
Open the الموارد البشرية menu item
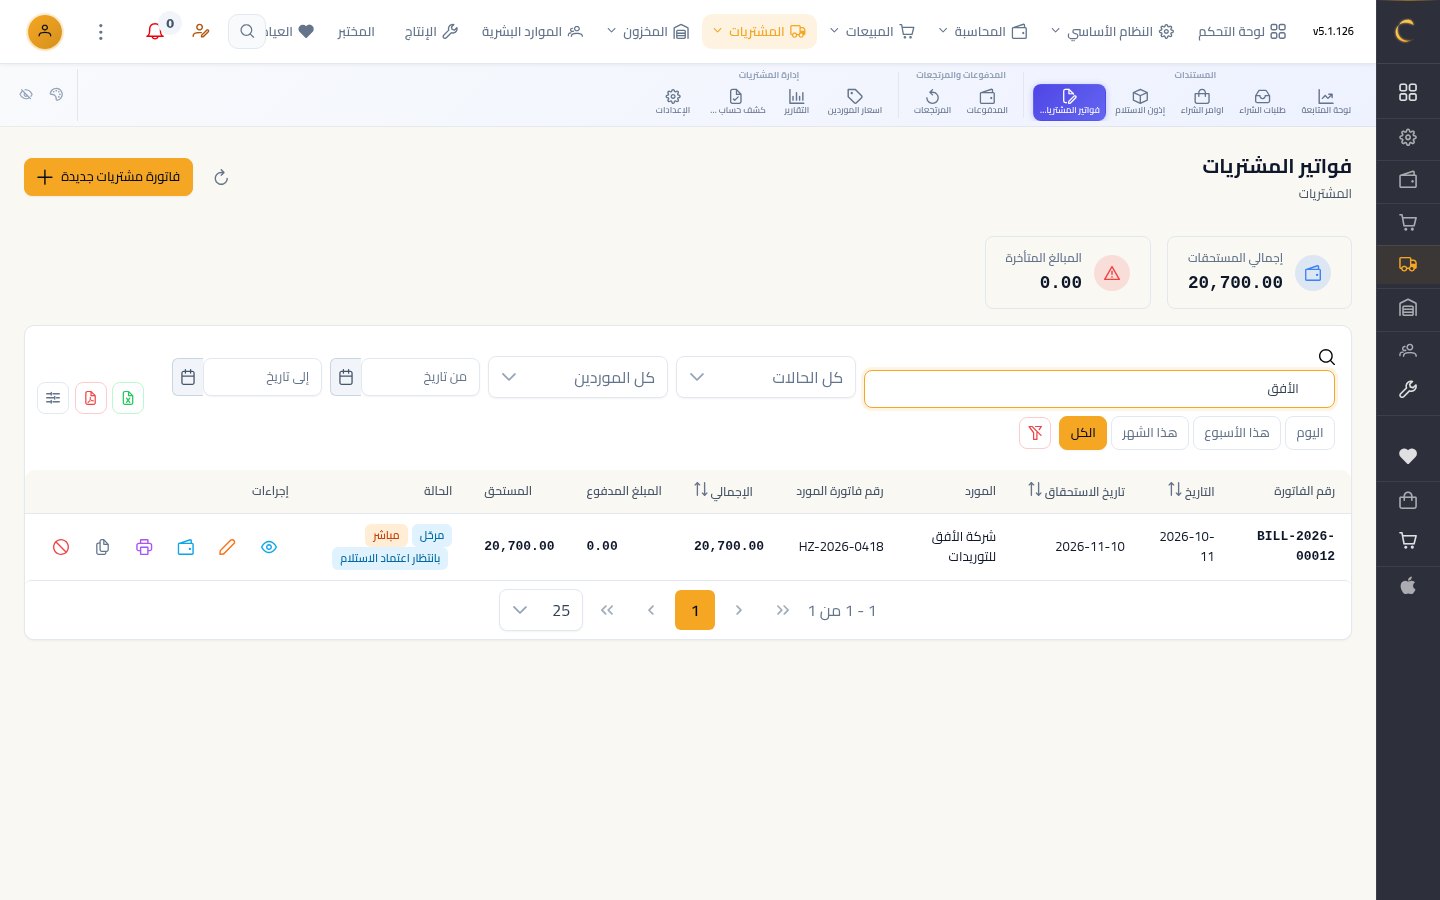click(x=532, y=32)
